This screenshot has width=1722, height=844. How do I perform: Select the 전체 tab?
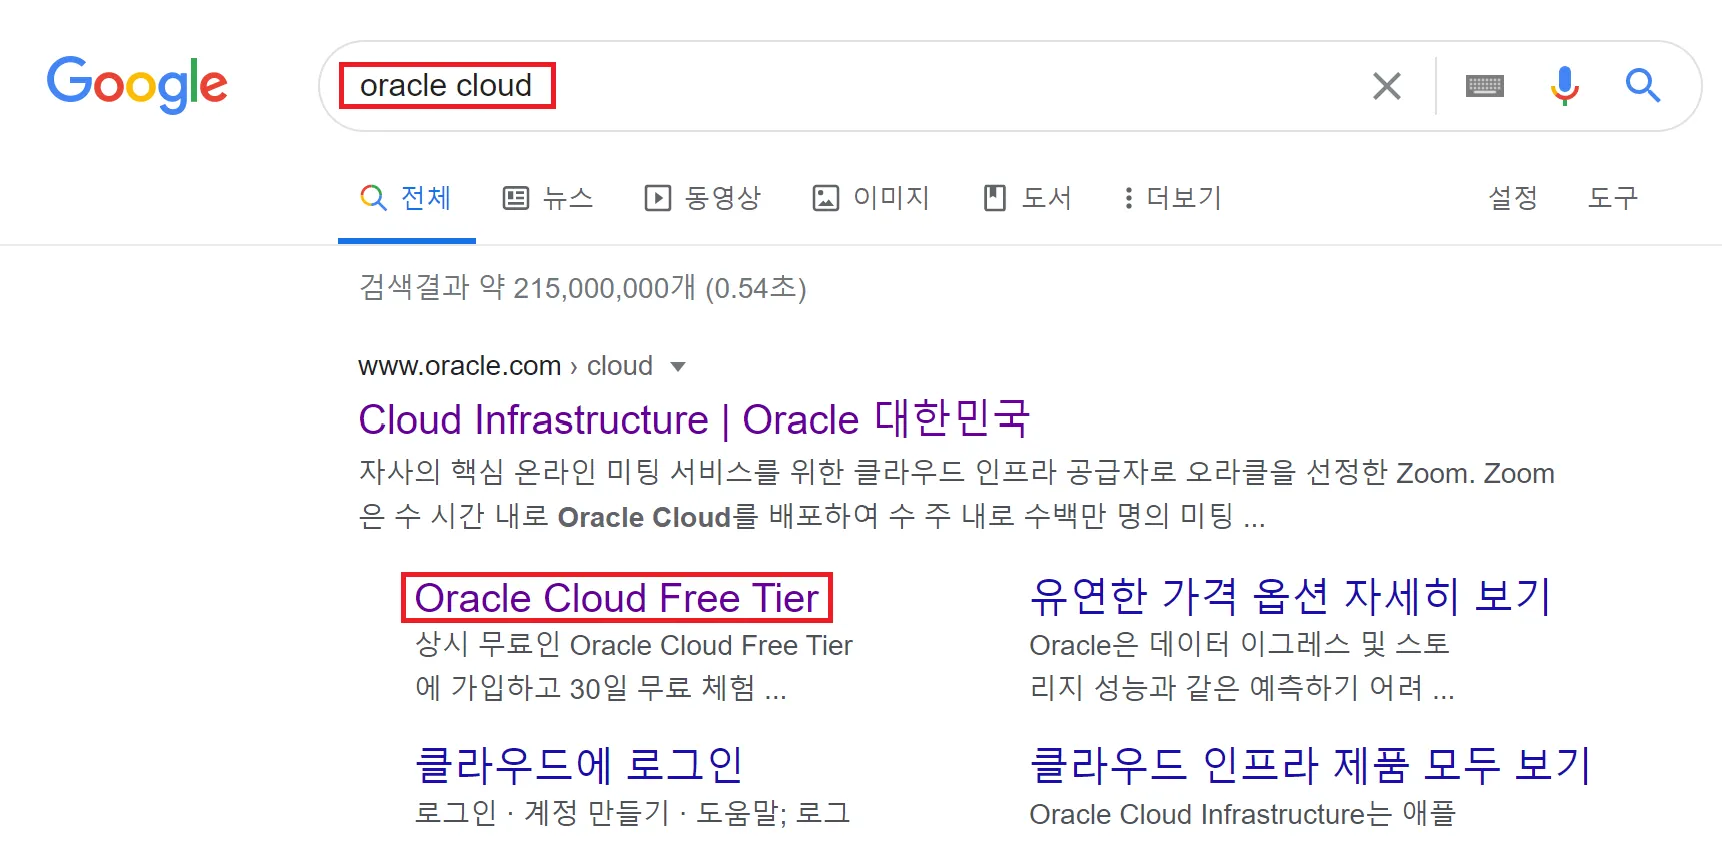(407, 198)
